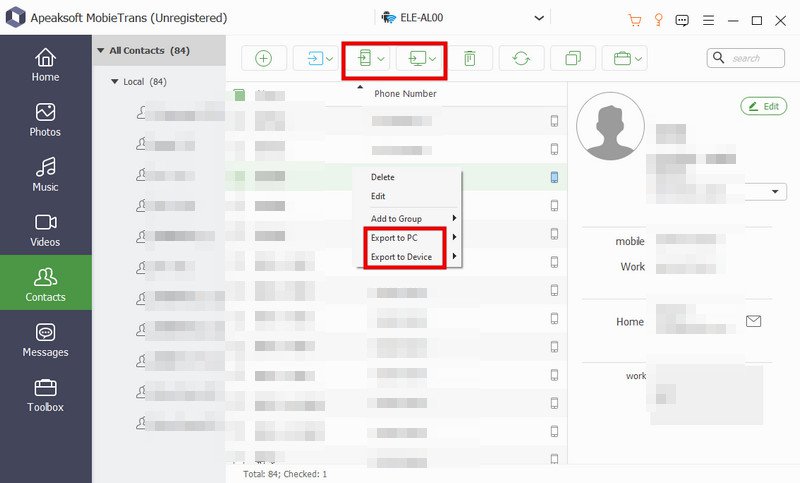Toggle the select-all checkbox in header
The height and width of the screenshot is (483, 800).
(x=239, y=94)
